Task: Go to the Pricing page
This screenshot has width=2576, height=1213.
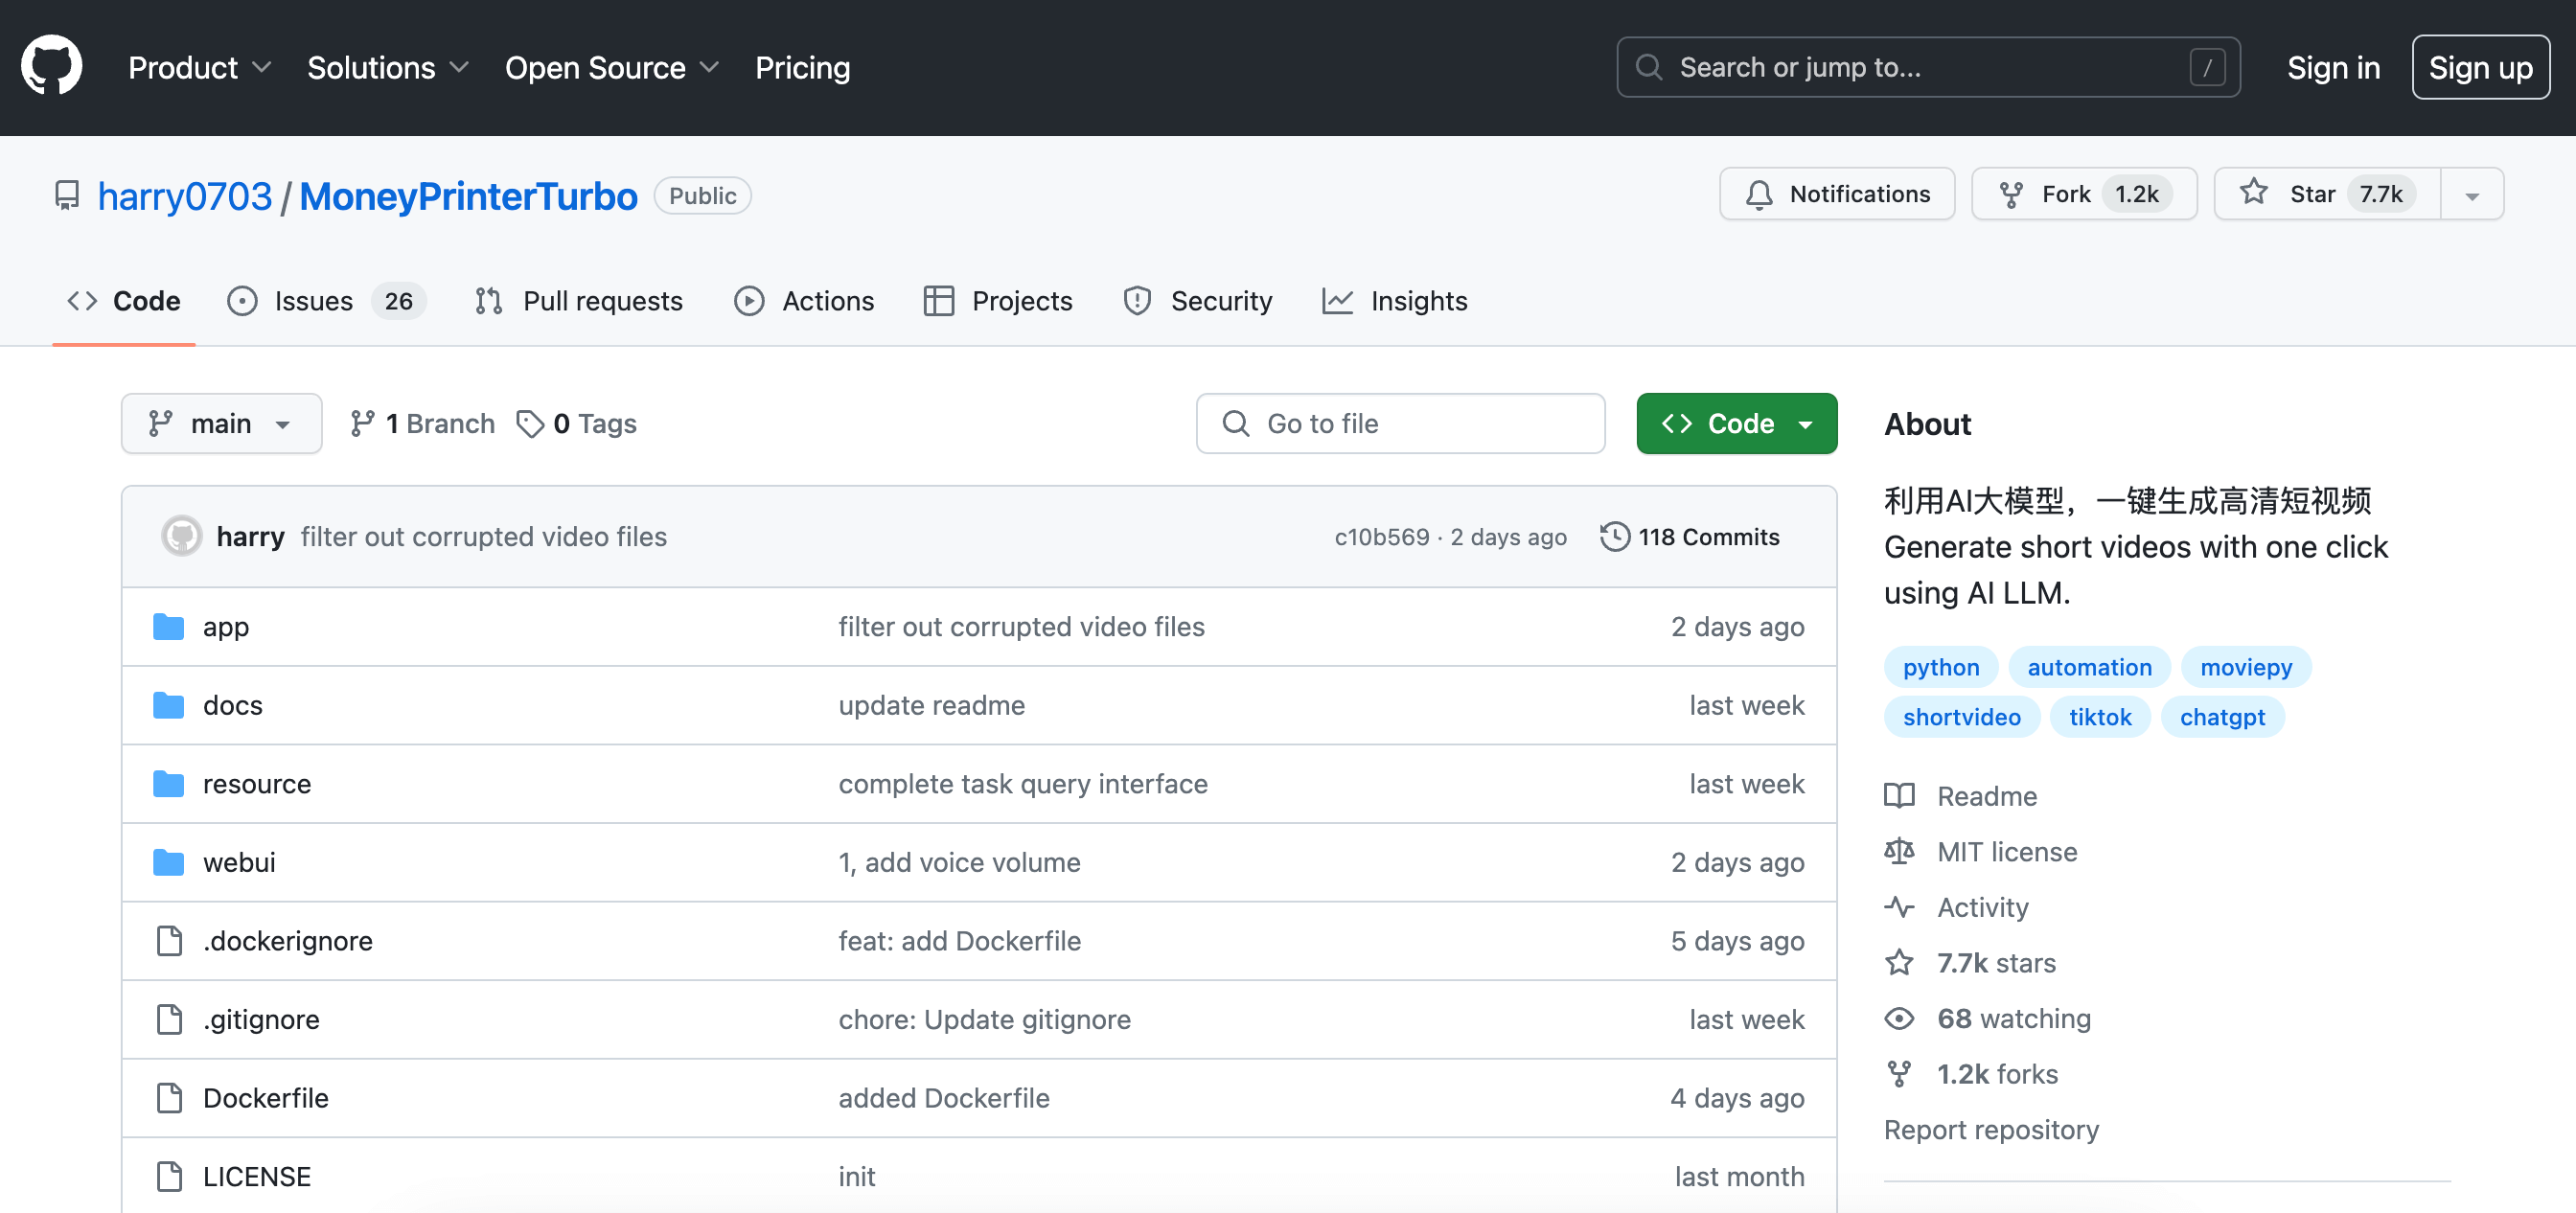Action: point(802,67)
